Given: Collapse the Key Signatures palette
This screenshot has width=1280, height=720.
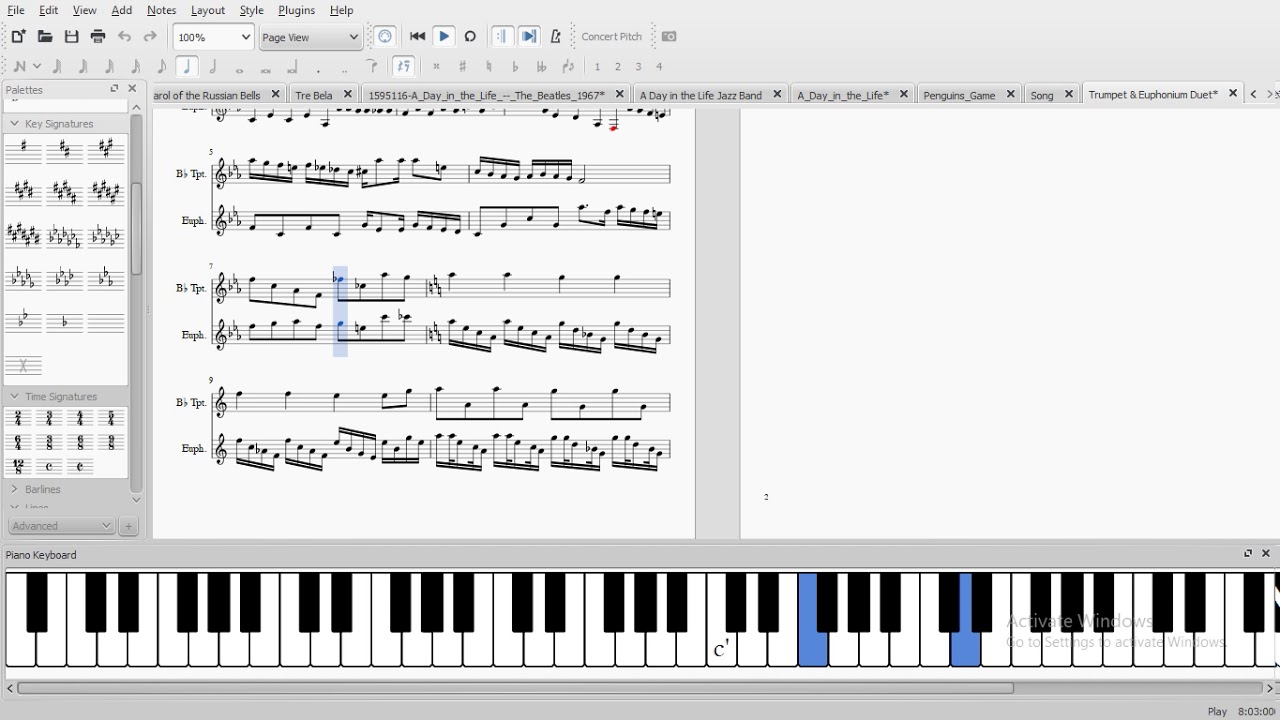Looking at the screenshot, I should point(14,124).
